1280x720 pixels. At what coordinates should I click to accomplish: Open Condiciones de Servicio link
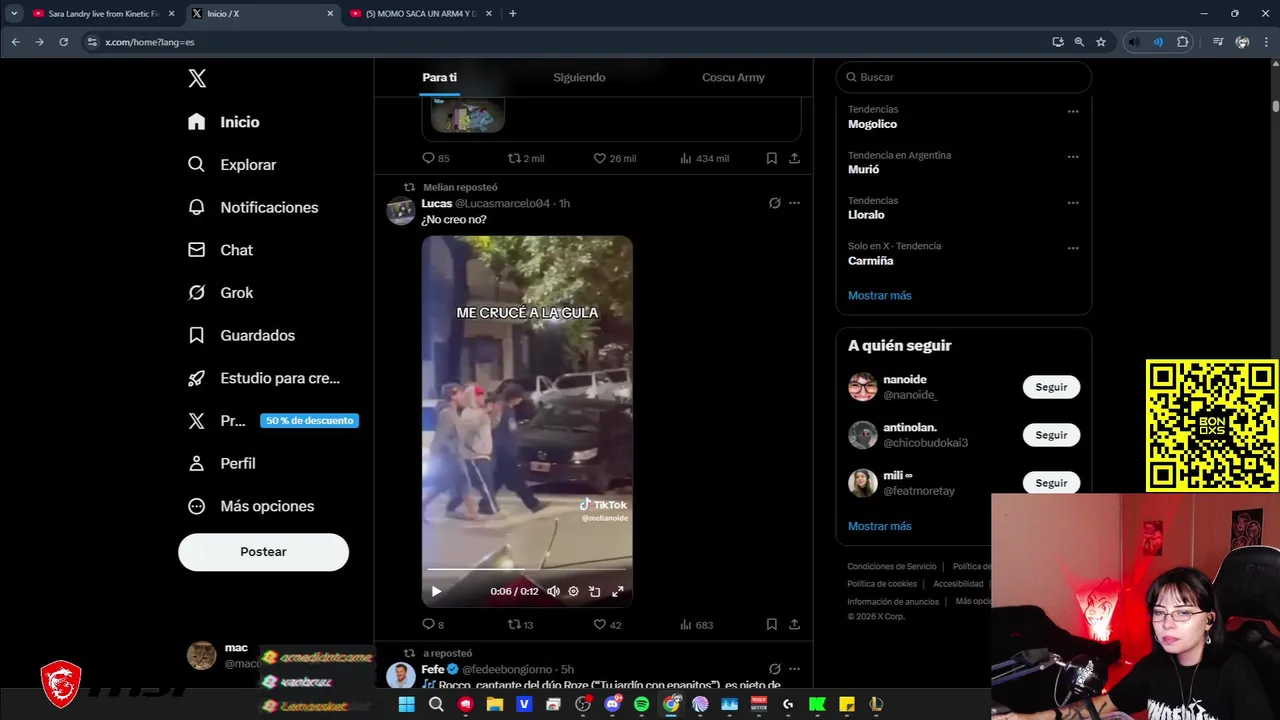[x=892, y=566]
